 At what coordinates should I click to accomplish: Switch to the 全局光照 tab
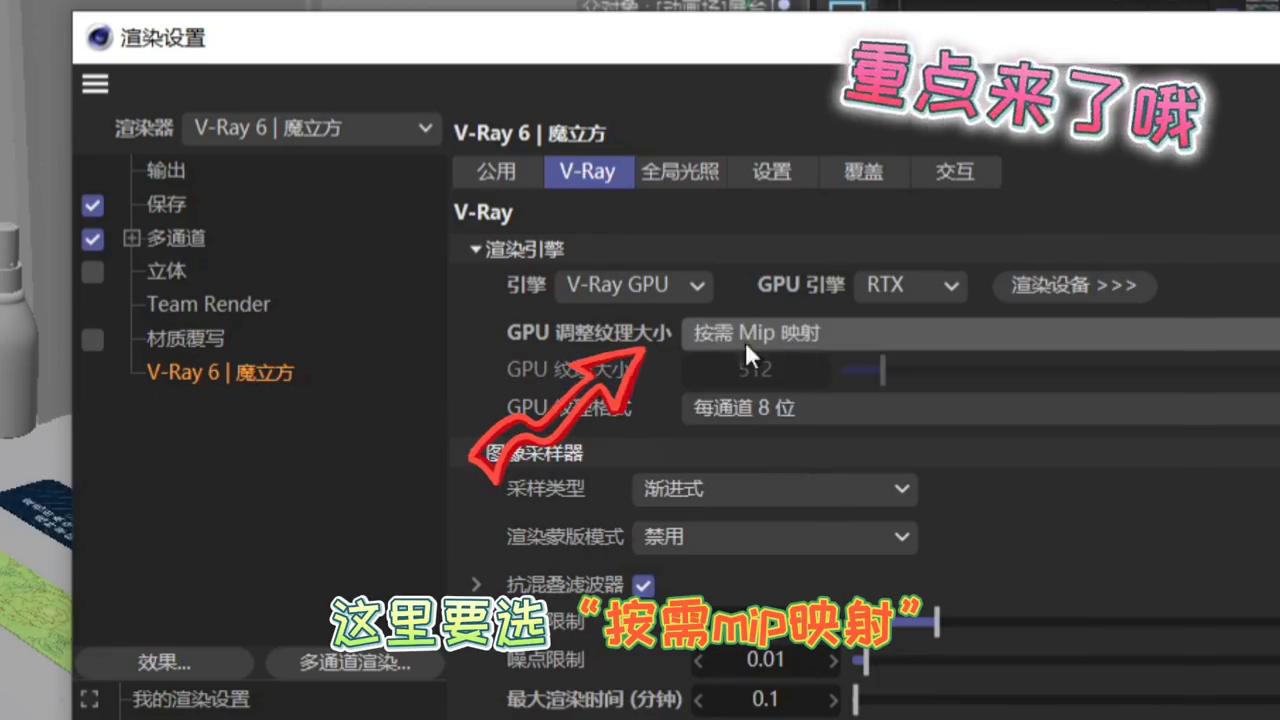click(x=679, y=171)
